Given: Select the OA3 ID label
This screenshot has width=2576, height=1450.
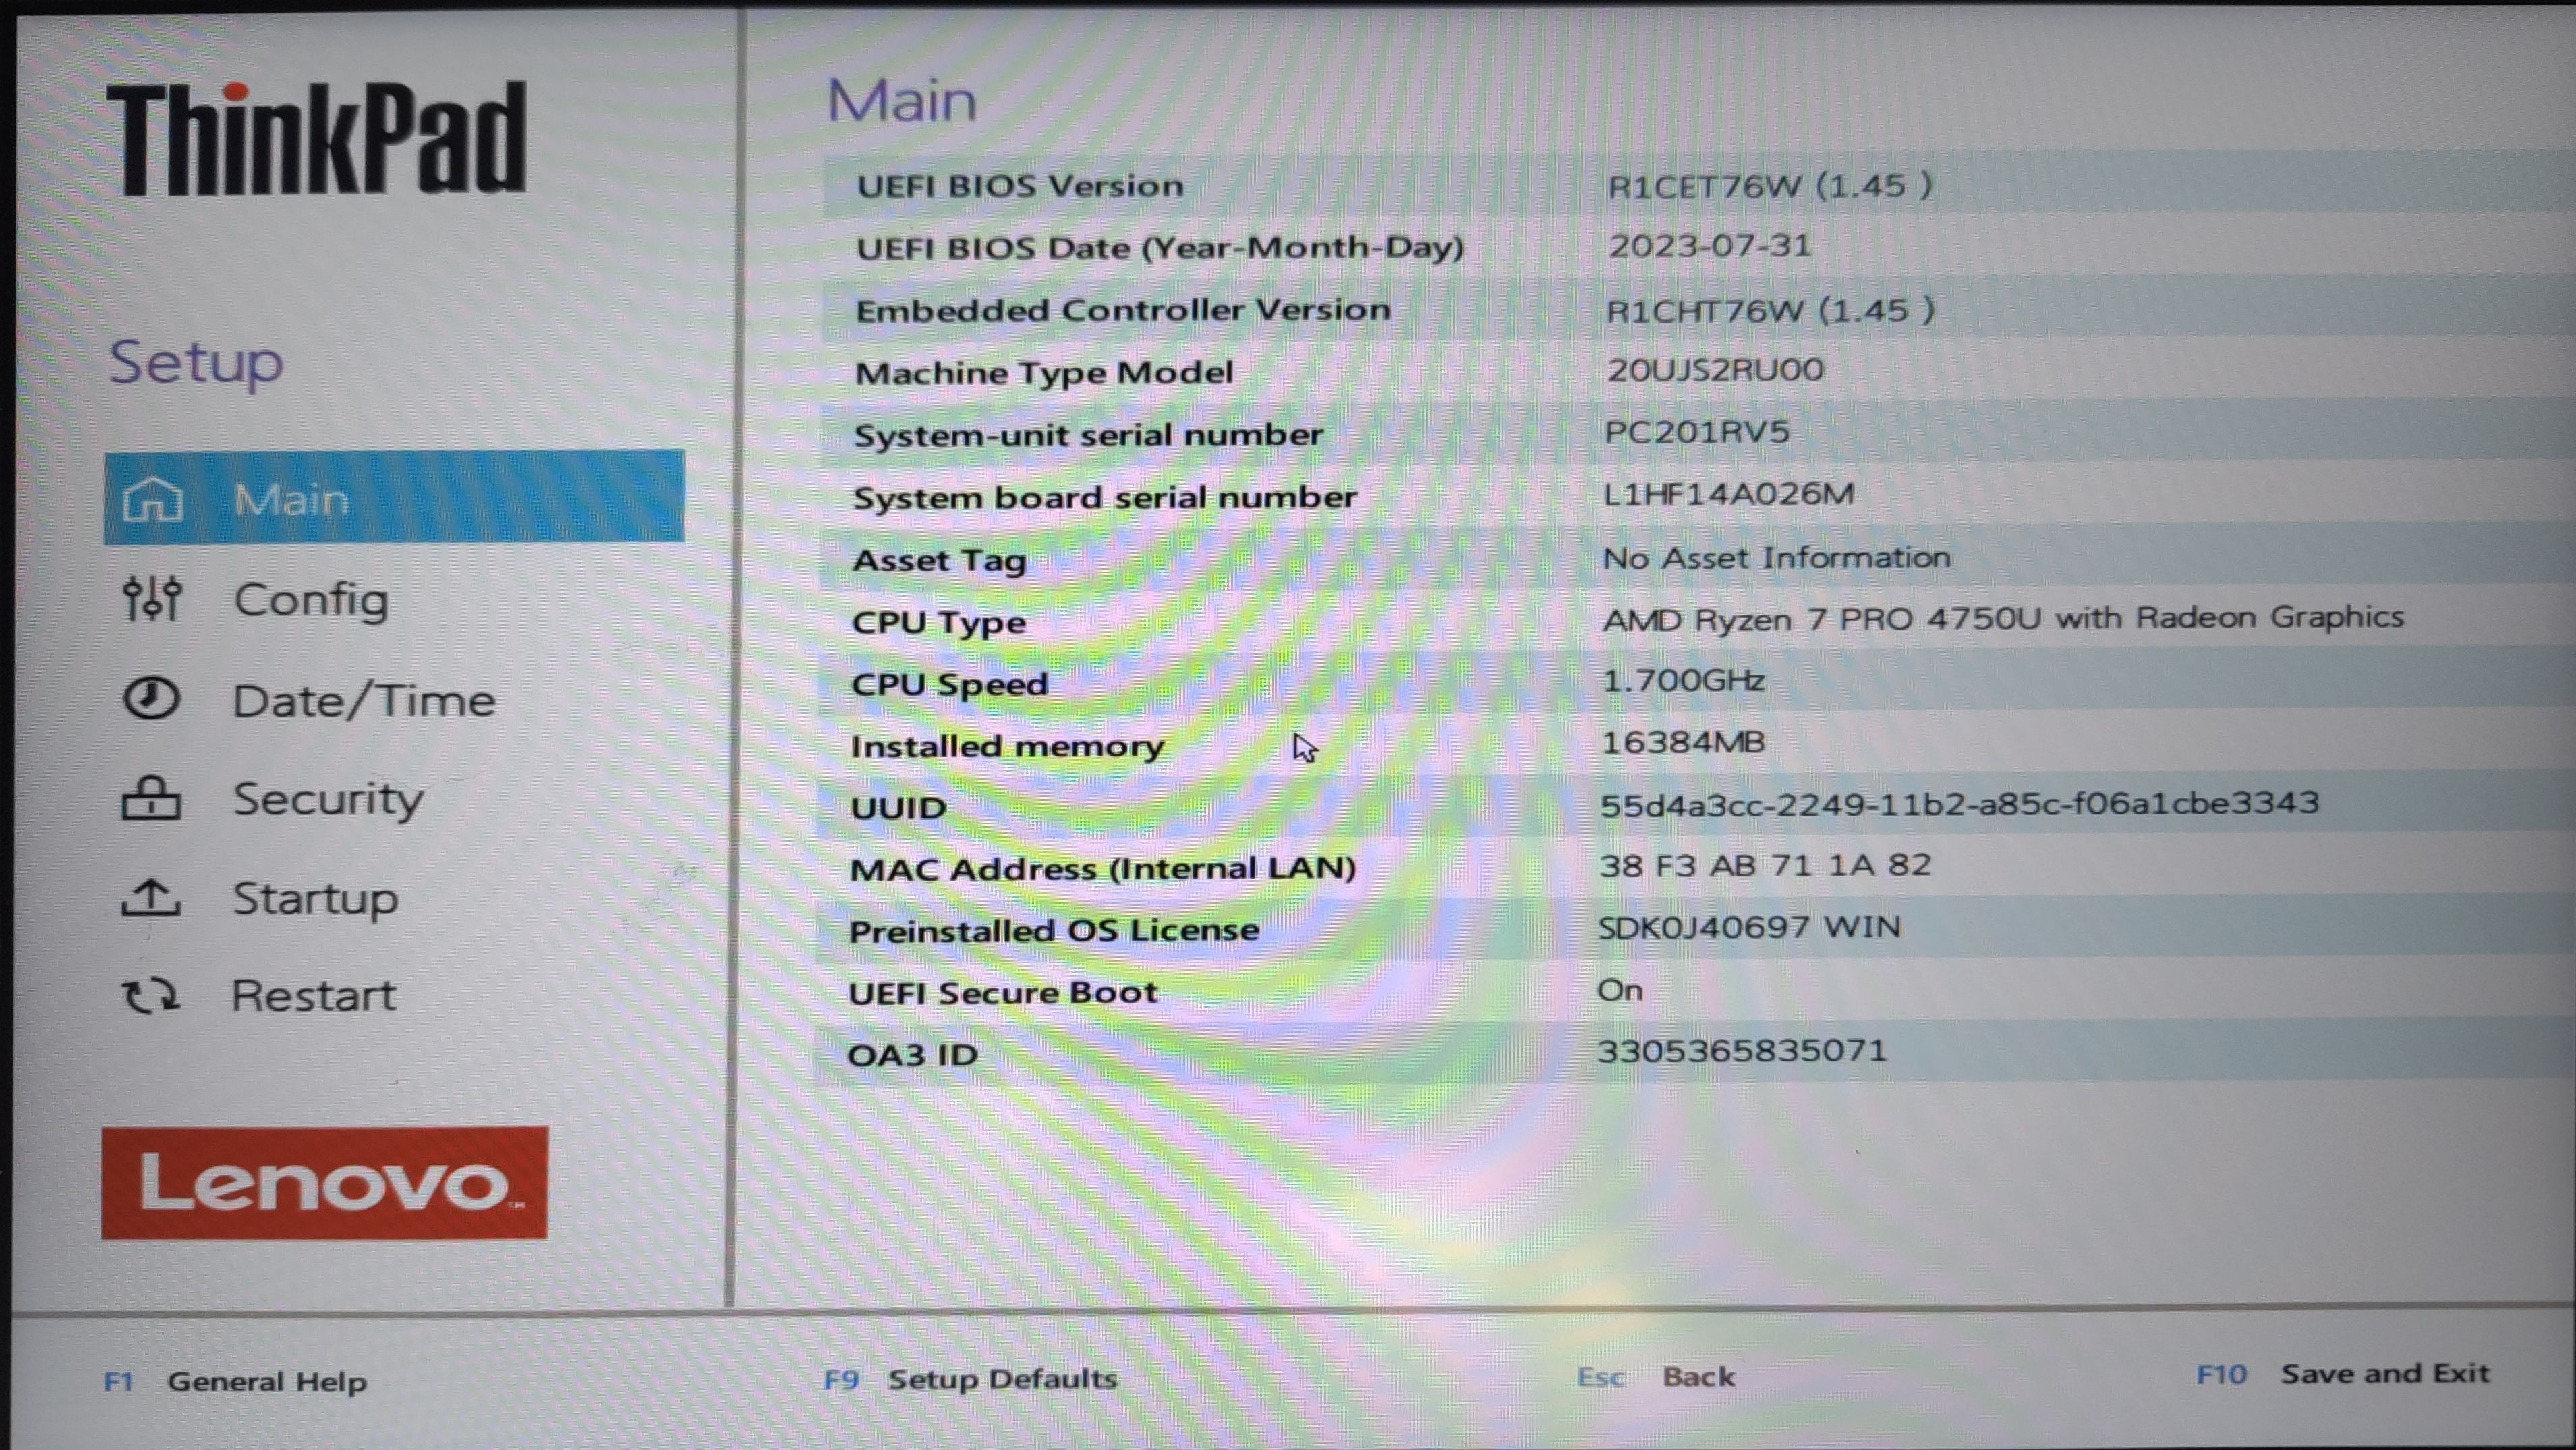Looking at the screenshot, I should (912, 1055).
